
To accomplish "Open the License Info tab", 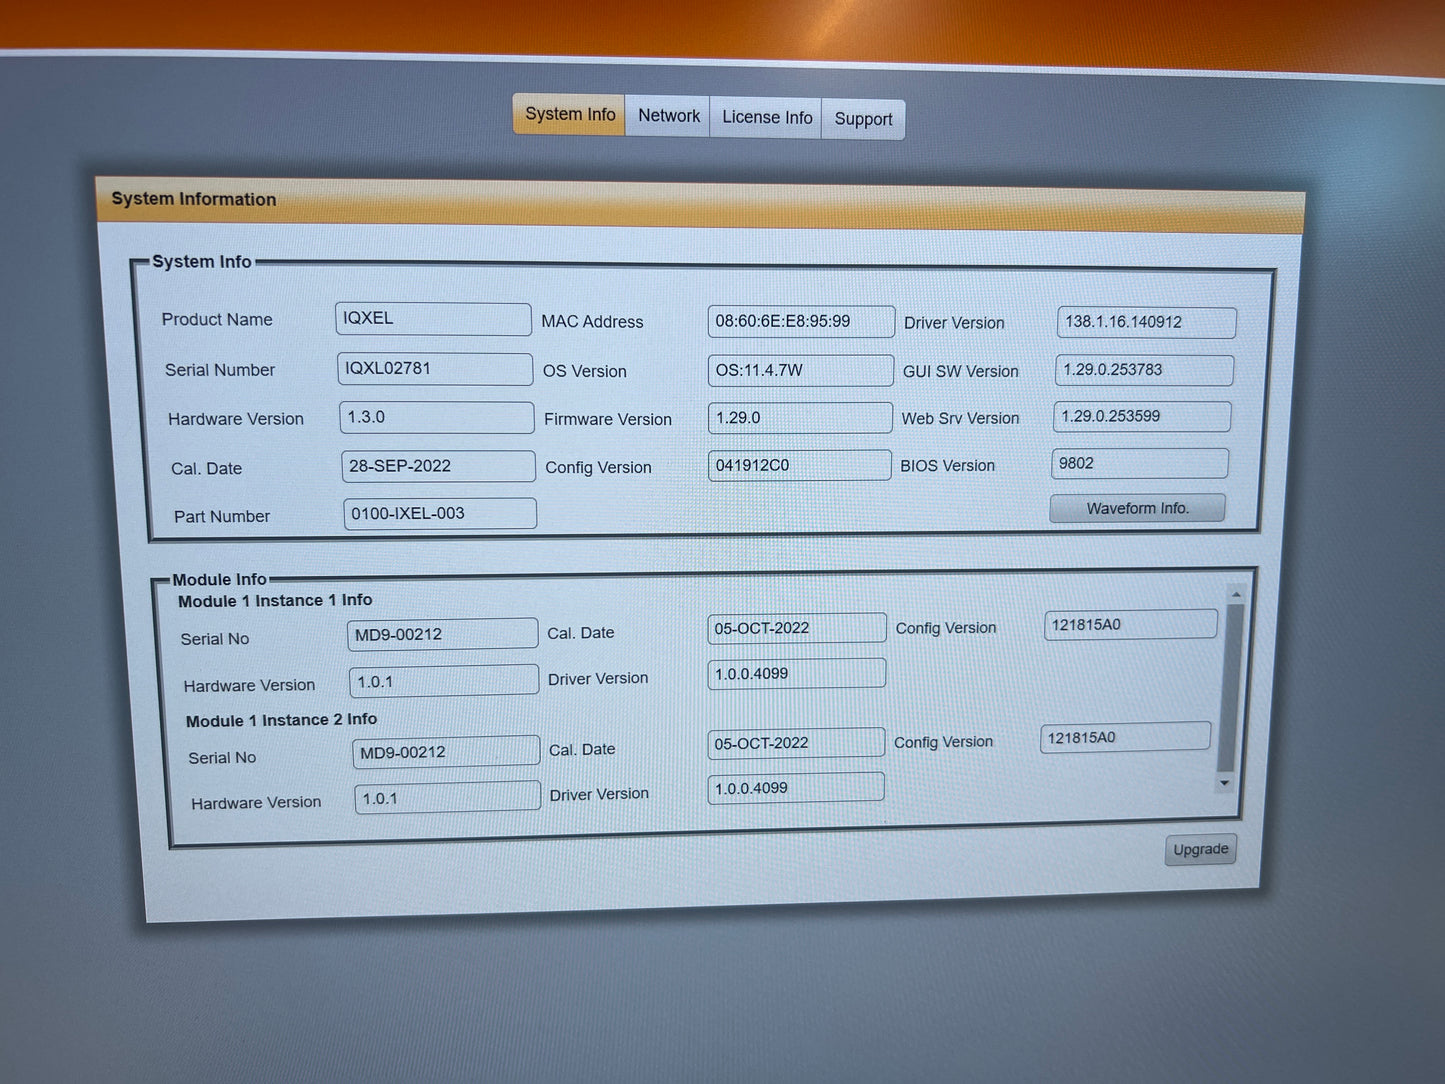I will pos(766,118).
